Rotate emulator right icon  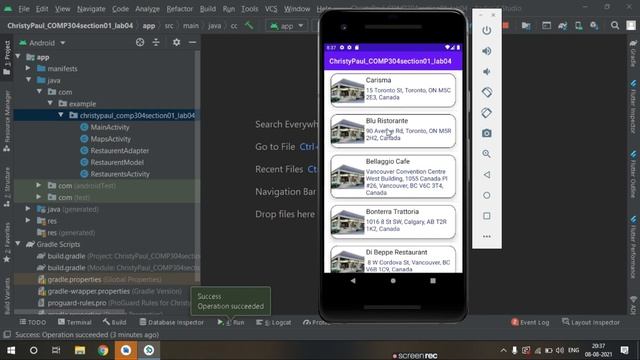point(487,113)
